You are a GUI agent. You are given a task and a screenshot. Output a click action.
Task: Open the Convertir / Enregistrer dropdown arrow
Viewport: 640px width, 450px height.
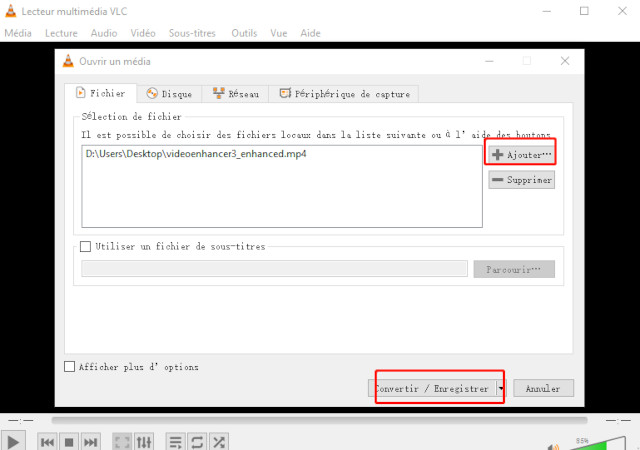pyautogui.click(x=500, y=388)
